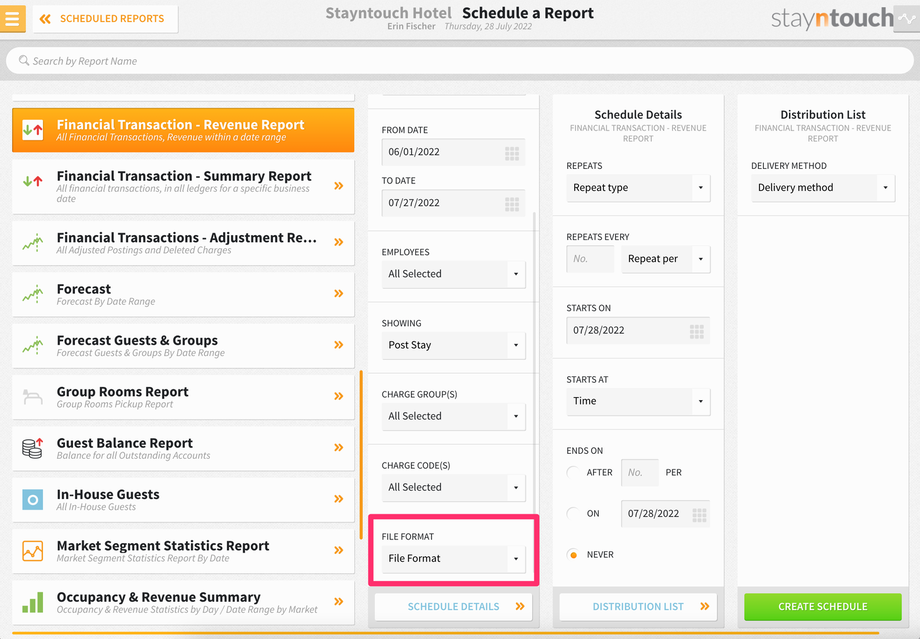
Task: Select Financial Transaction - Summary Report title
Action: click(184, 176)
